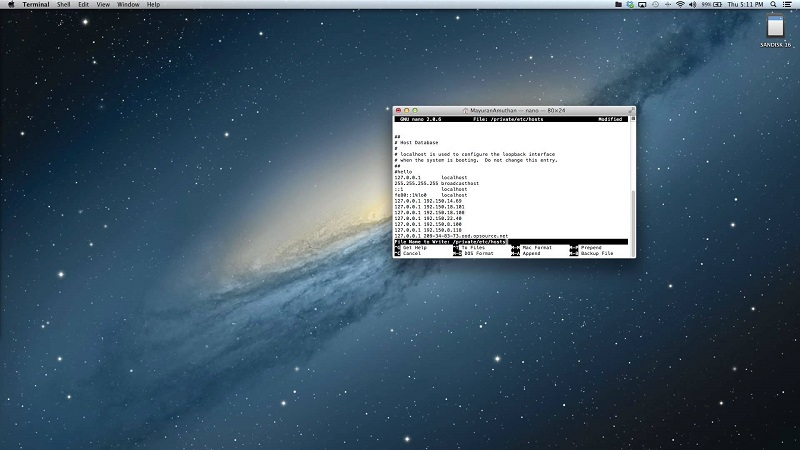The height and width of the screenshot is (450, 800).
Task: Click the 'Mac Format' shortcut
Action: (532, 248)
